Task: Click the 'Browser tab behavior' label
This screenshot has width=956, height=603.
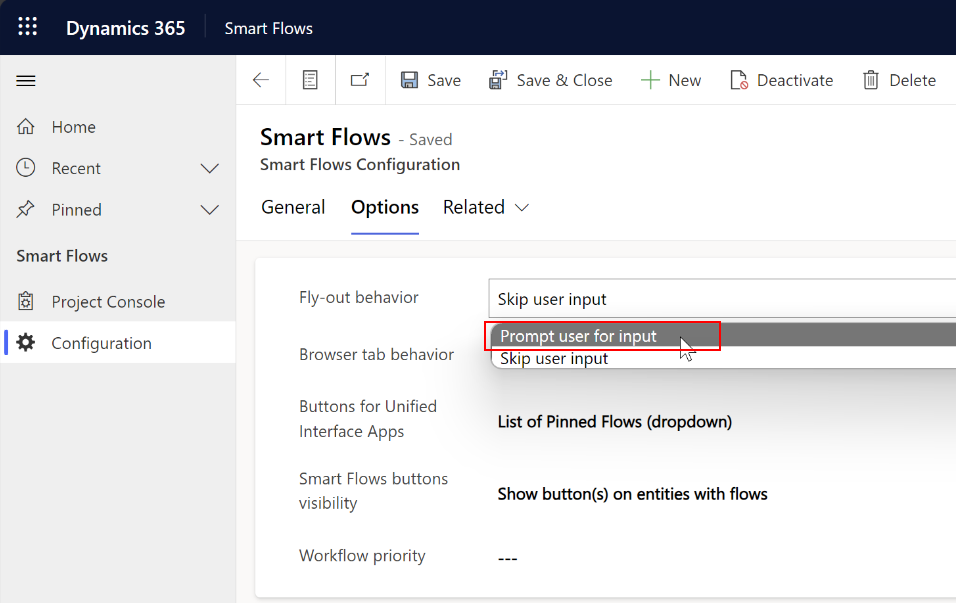Action: coord(376,354)
